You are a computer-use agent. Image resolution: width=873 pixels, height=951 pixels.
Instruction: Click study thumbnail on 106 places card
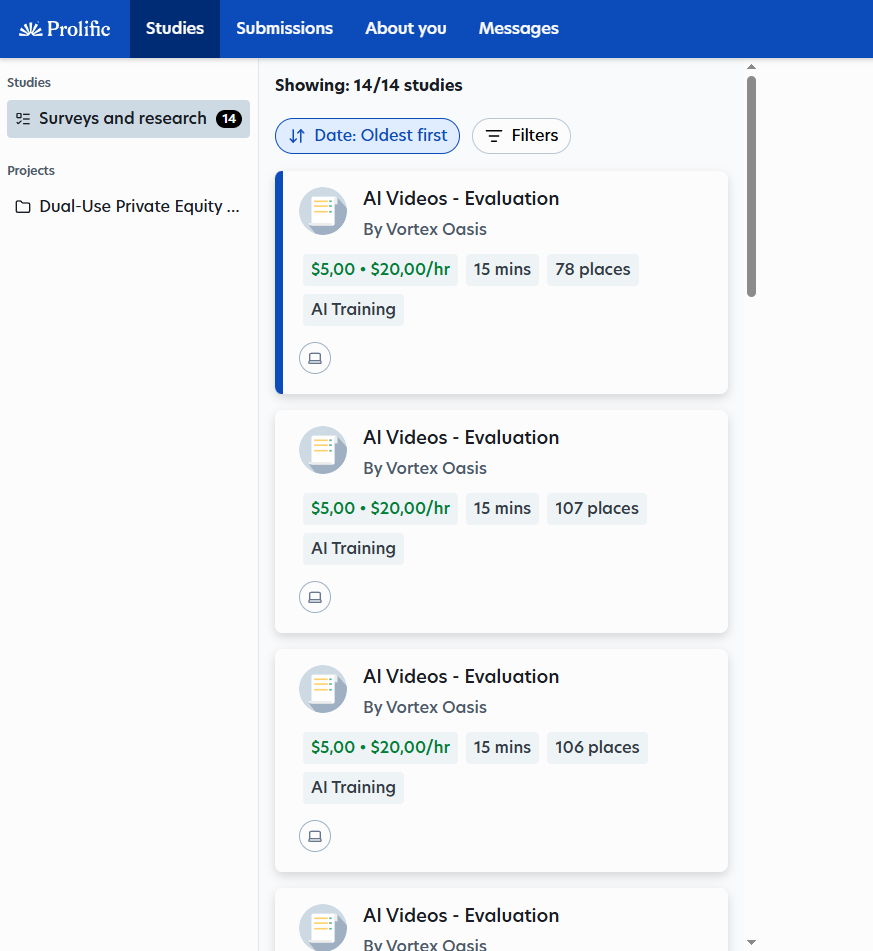(323, 689)
